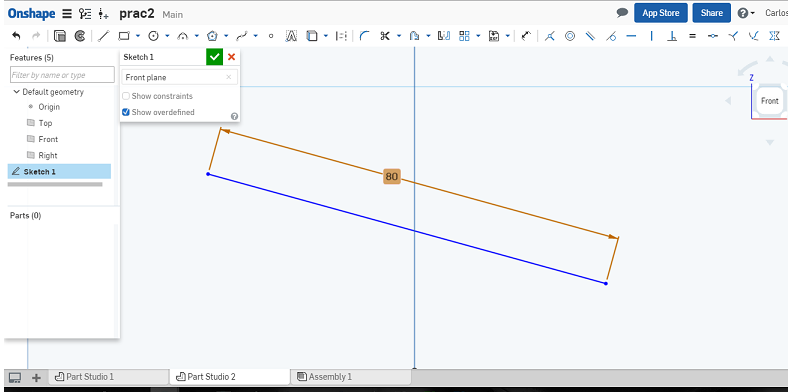Screen dimensions: 788x392
Task: Open the versions and history icon
Action: click(85, 14)
